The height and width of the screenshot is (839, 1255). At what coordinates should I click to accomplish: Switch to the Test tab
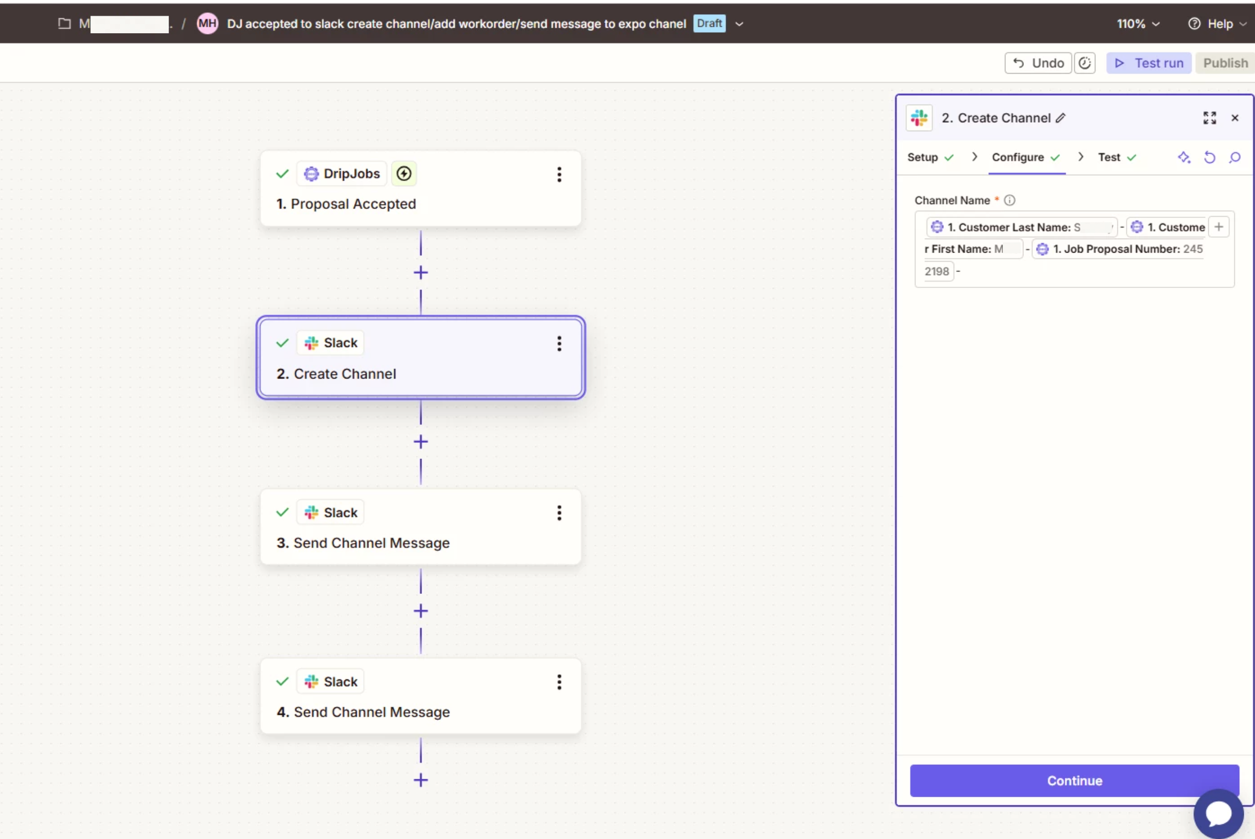pos(1109,158)
